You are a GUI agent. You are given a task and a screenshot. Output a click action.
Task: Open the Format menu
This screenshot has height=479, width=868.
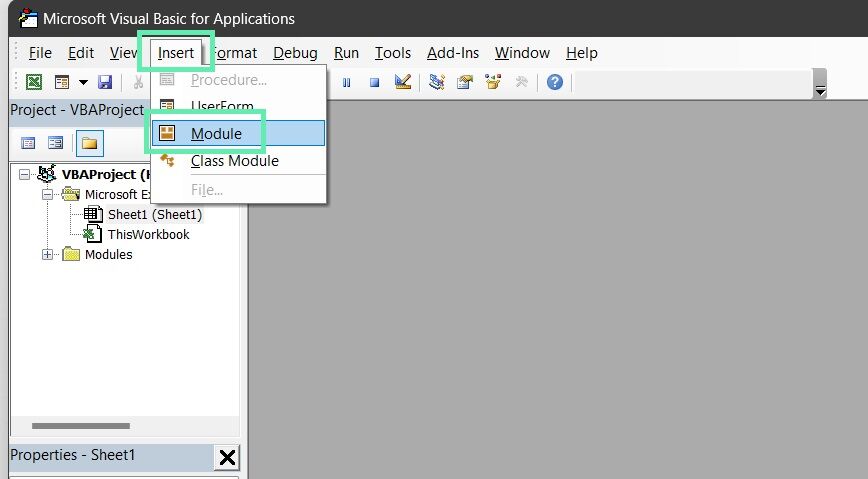pyautogui.click(x=235, y=53)
